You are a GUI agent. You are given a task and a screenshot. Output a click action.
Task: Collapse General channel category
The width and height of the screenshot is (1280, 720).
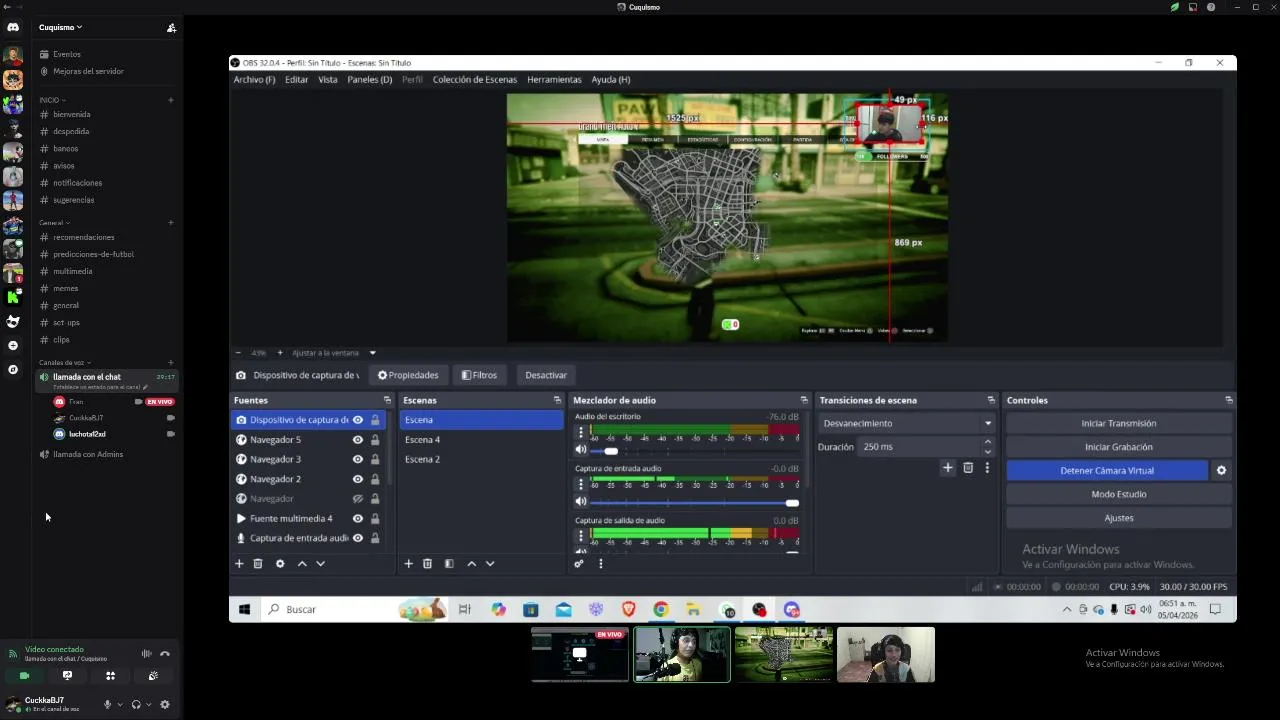click(54, 222)
